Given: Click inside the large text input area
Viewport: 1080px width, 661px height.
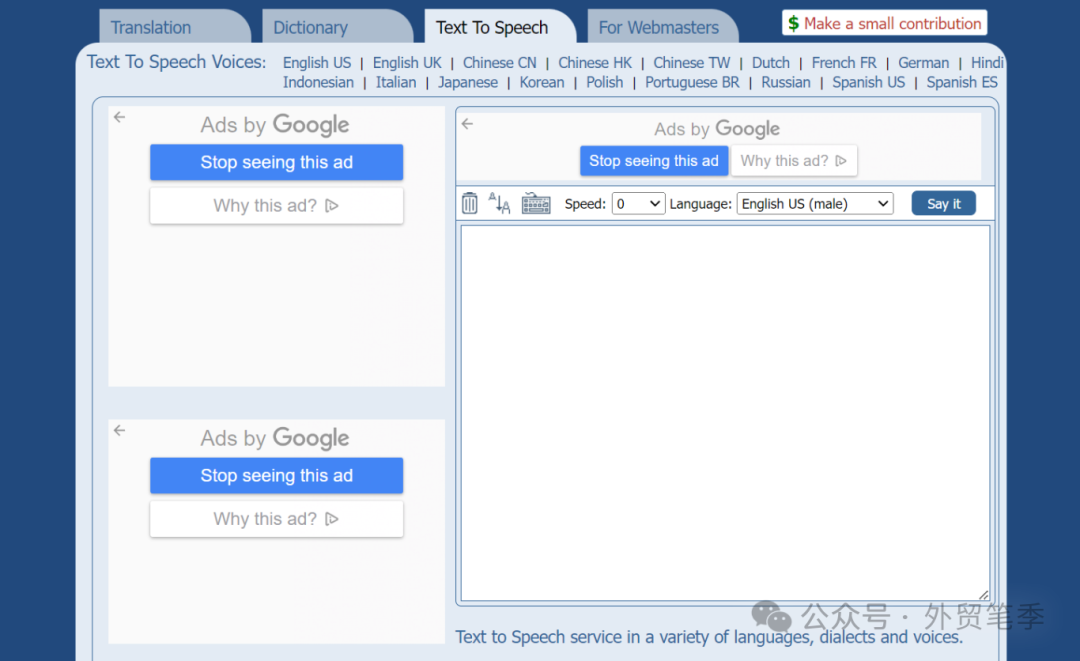Looking at the screenshot, I should pyautogui.click(x=725, y=413).
